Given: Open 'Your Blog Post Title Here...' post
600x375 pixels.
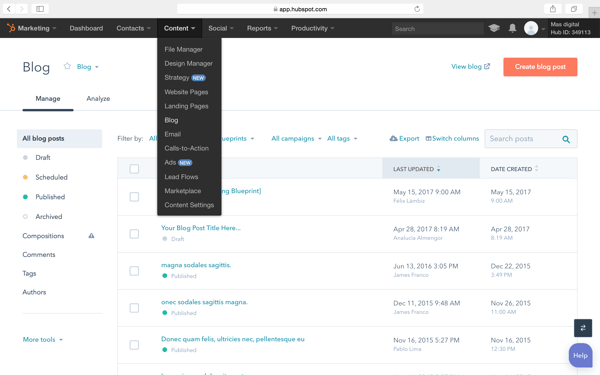Looking at the screenshot, I should coord(201,228).
